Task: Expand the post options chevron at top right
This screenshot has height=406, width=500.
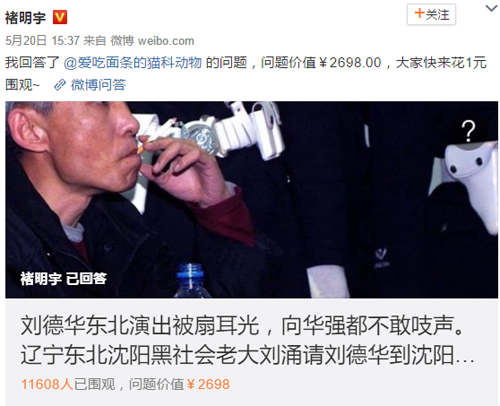Action: click(x=491, y=8)
